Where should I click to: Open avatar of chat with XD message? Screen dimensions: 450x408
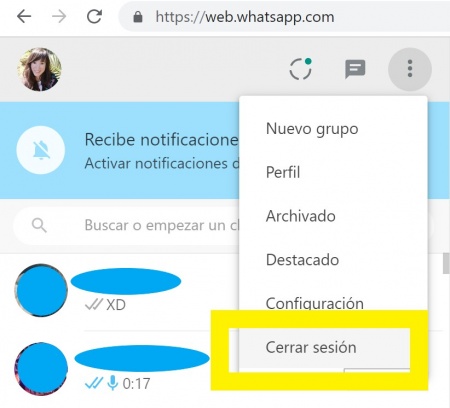[x=41, y=290]
